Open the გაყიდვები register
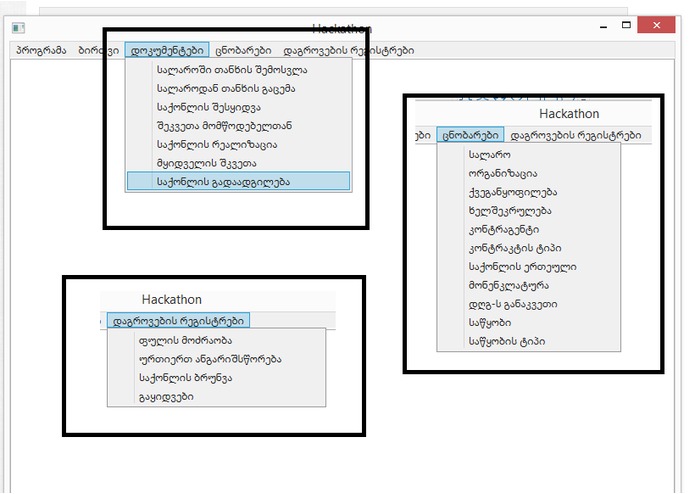 [x=216, y=397]
